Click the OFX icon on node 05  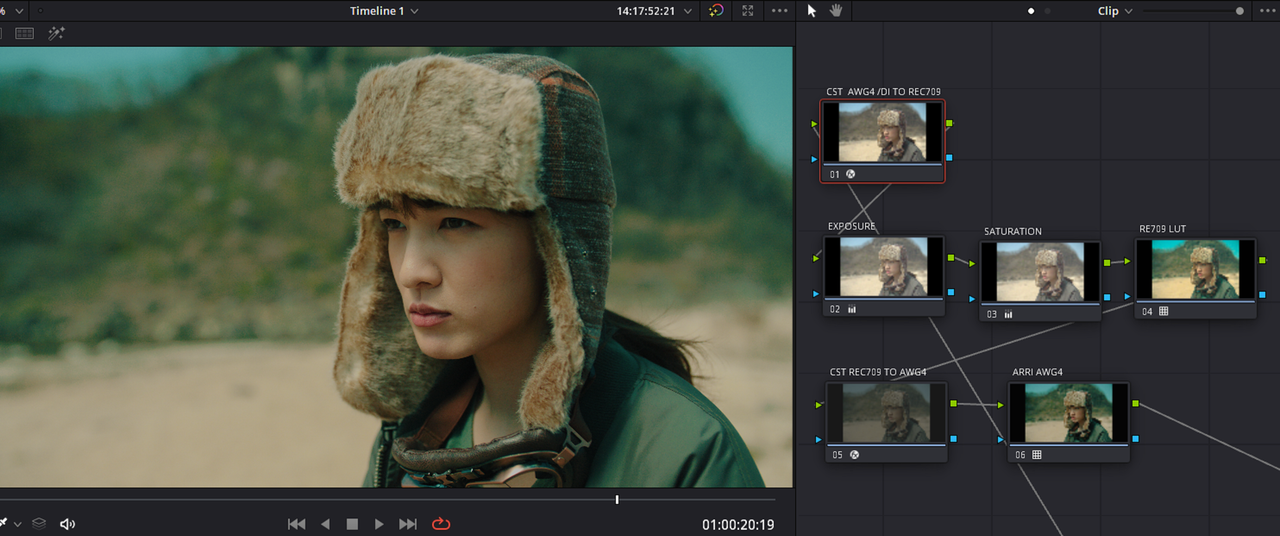[x=854, y=455]
